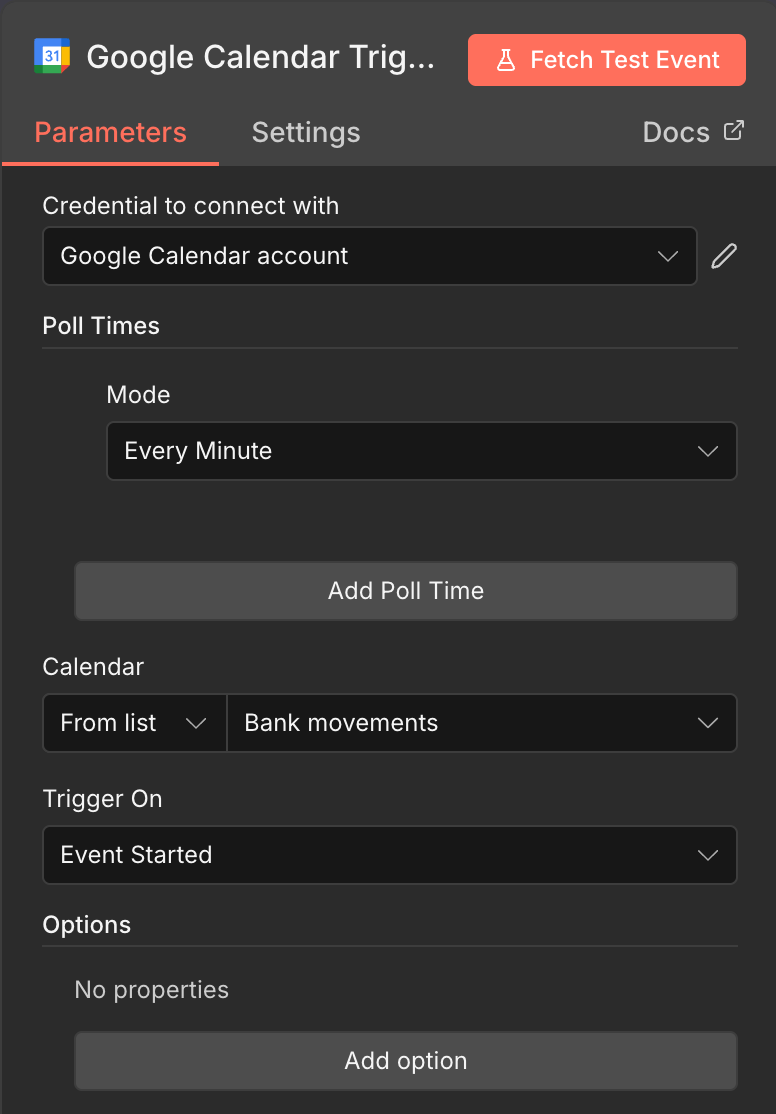
Task: Click the Poll Times section label
Action: pyautogui.click(x=101, y=325)
